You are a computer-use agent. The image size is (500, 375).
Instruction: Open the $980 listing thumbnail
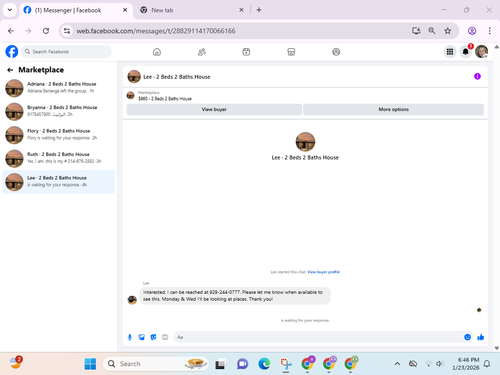click(130, 96)
